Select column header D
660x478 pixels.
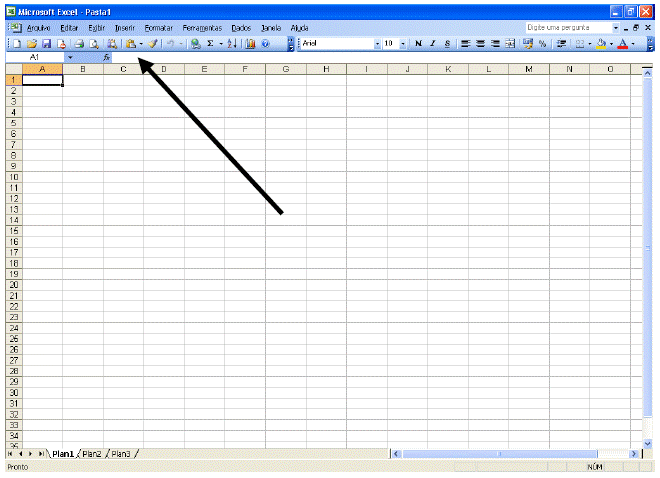click(163, 69)
